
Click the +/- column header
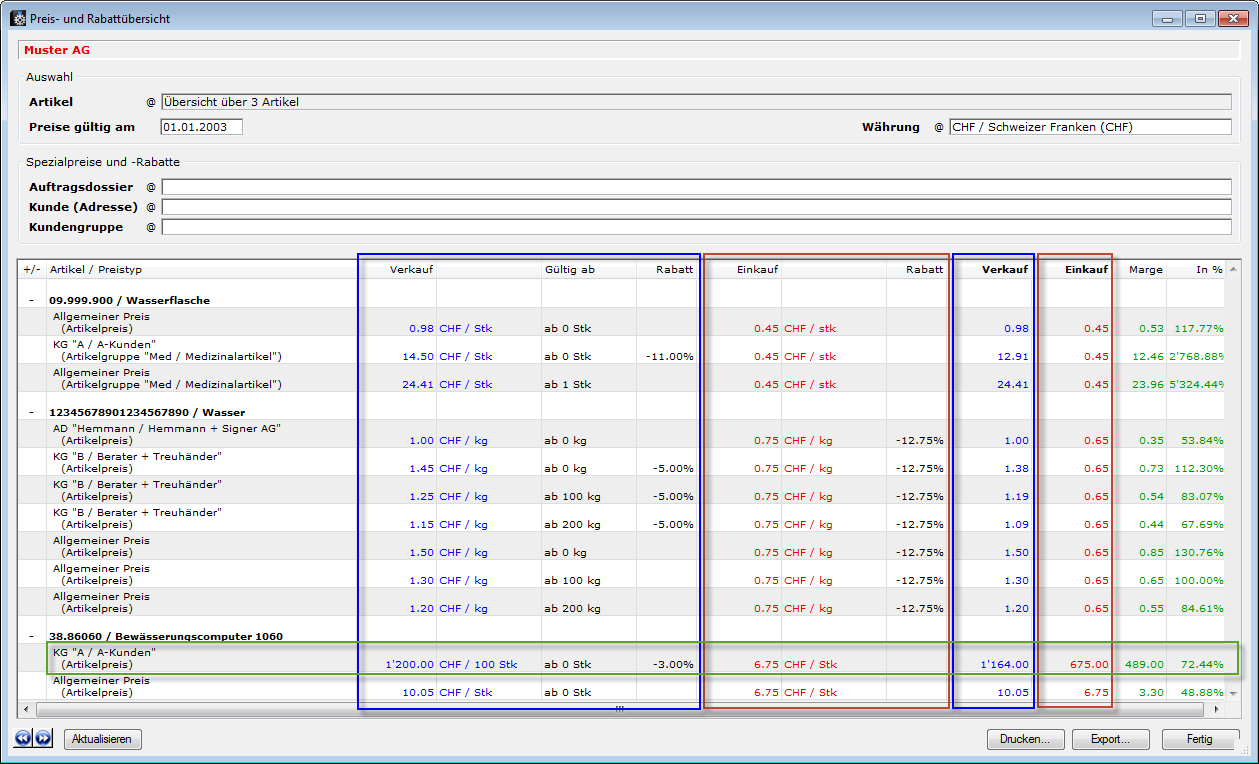pos(31,269)
